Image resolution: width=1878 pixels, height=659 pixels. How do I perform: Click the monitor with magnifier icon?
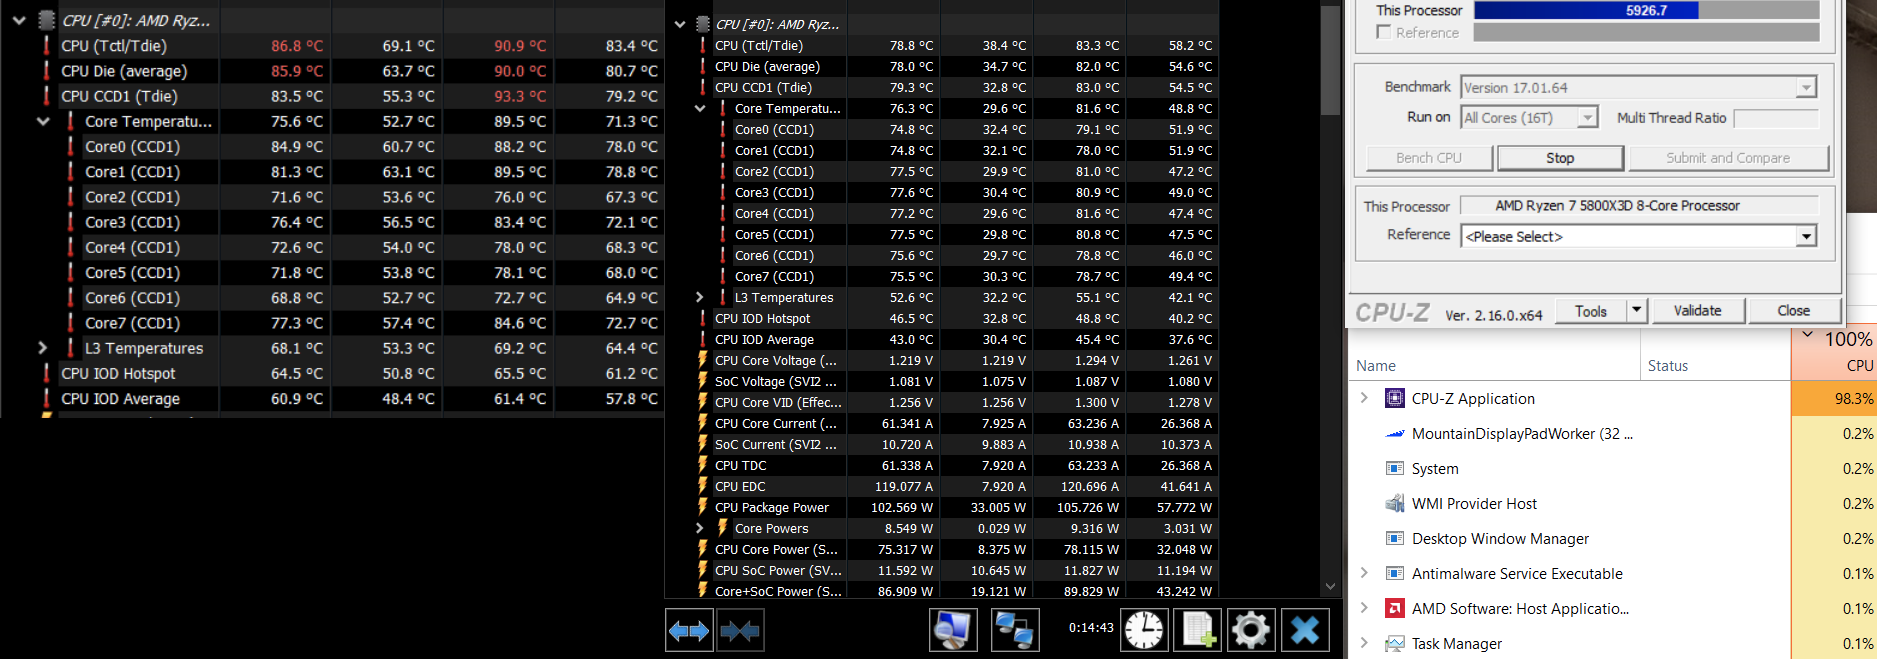953,630
